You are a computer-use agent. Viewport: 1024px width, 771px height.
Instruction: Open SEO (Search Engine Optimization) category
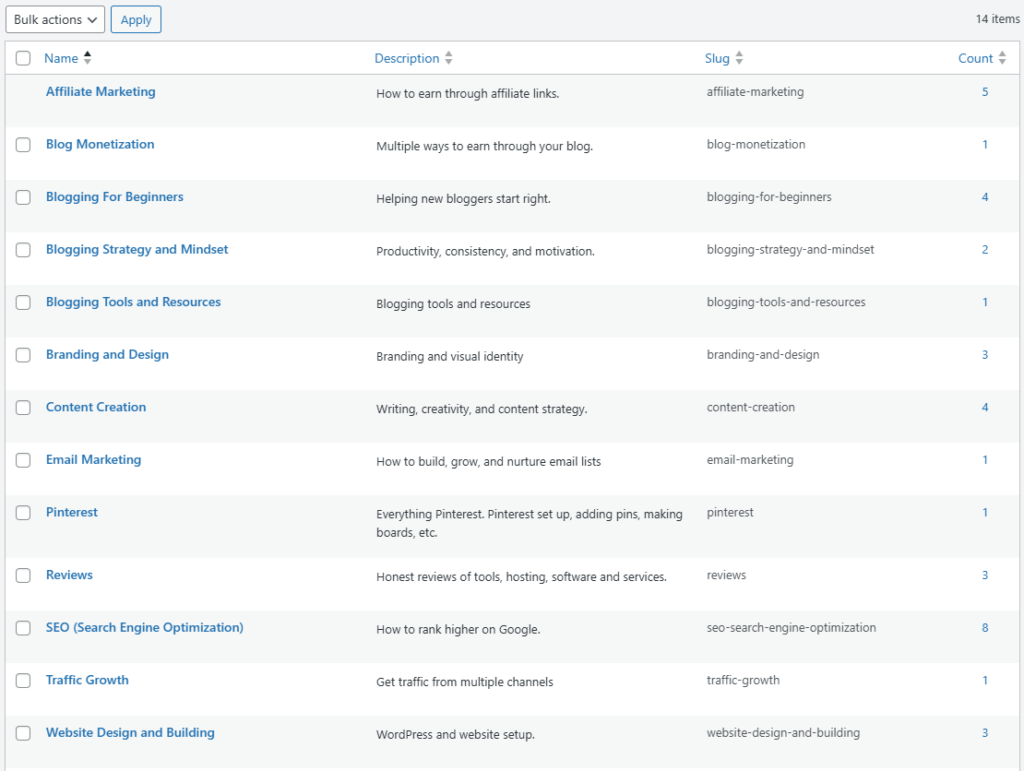click(144, 627)
